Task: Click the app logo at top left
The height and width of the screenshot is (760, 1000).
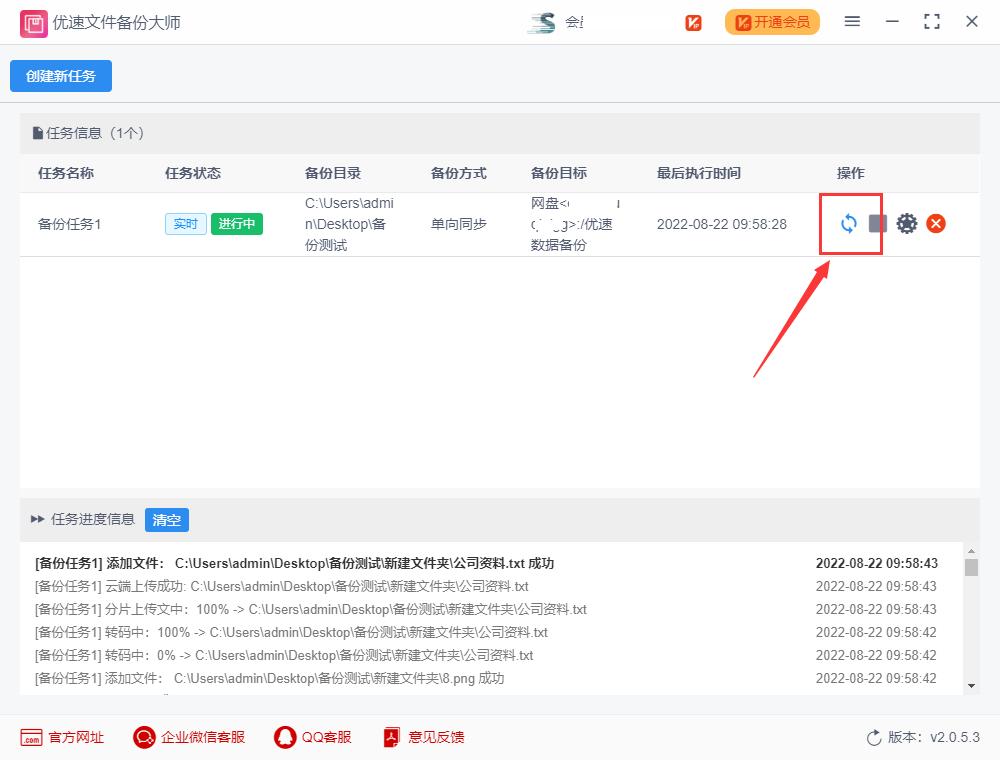Action: (33, 21)
